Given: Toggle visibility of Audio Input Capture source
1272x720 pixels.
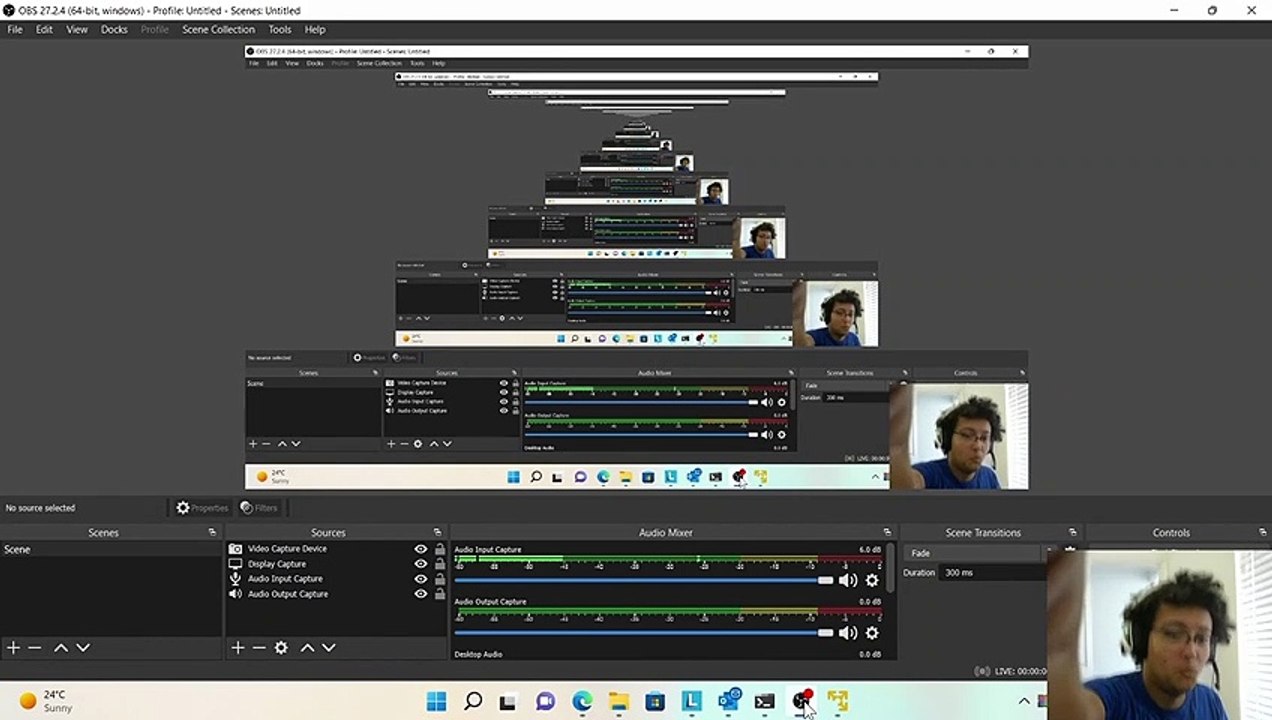Looking at the screenshot, I should [x=421, y=579].
